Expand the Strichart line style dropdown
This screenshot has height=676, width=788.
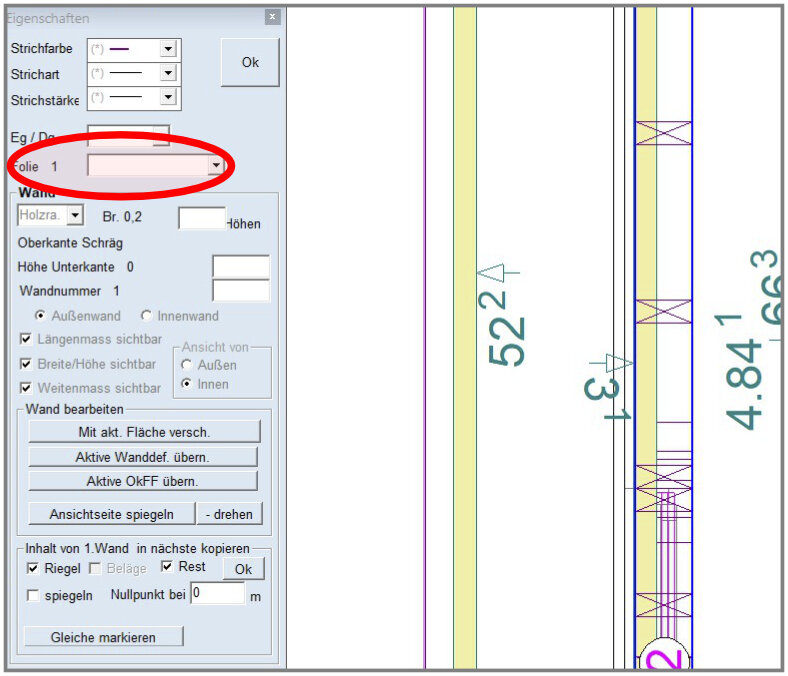click(x=168, y=73)
